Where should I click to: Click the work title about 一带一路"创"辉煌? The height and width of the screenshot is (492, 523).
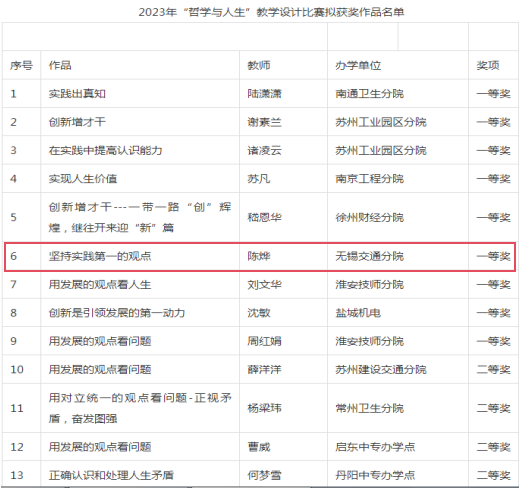140,217
